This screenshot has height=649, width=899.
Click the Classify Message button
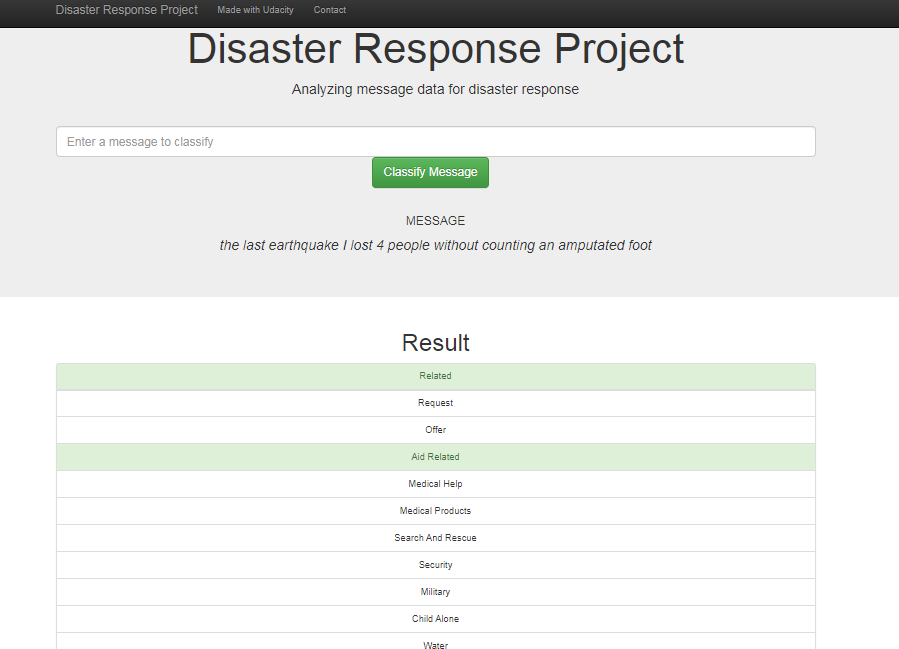[x=430, y=172]
